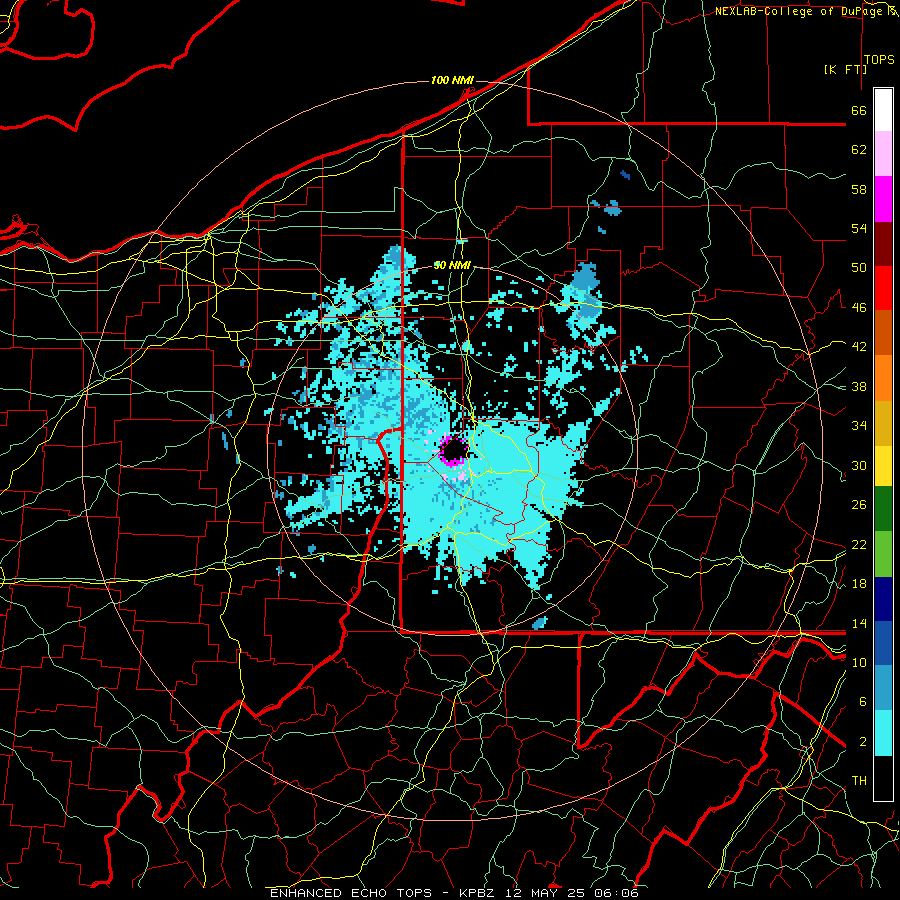Image resolution: width=900 pixels, height=900 pixels.
Task: Click the '[K FT]' units label
Action: (845, 69)
